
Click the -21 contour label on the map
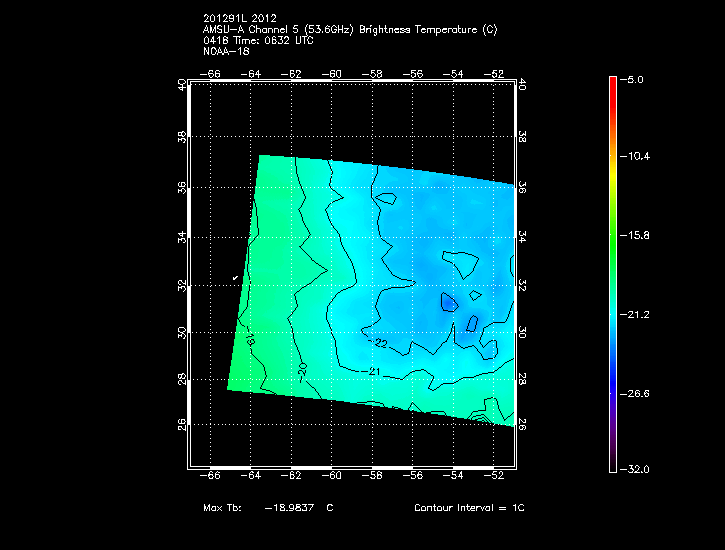(377, 372)
